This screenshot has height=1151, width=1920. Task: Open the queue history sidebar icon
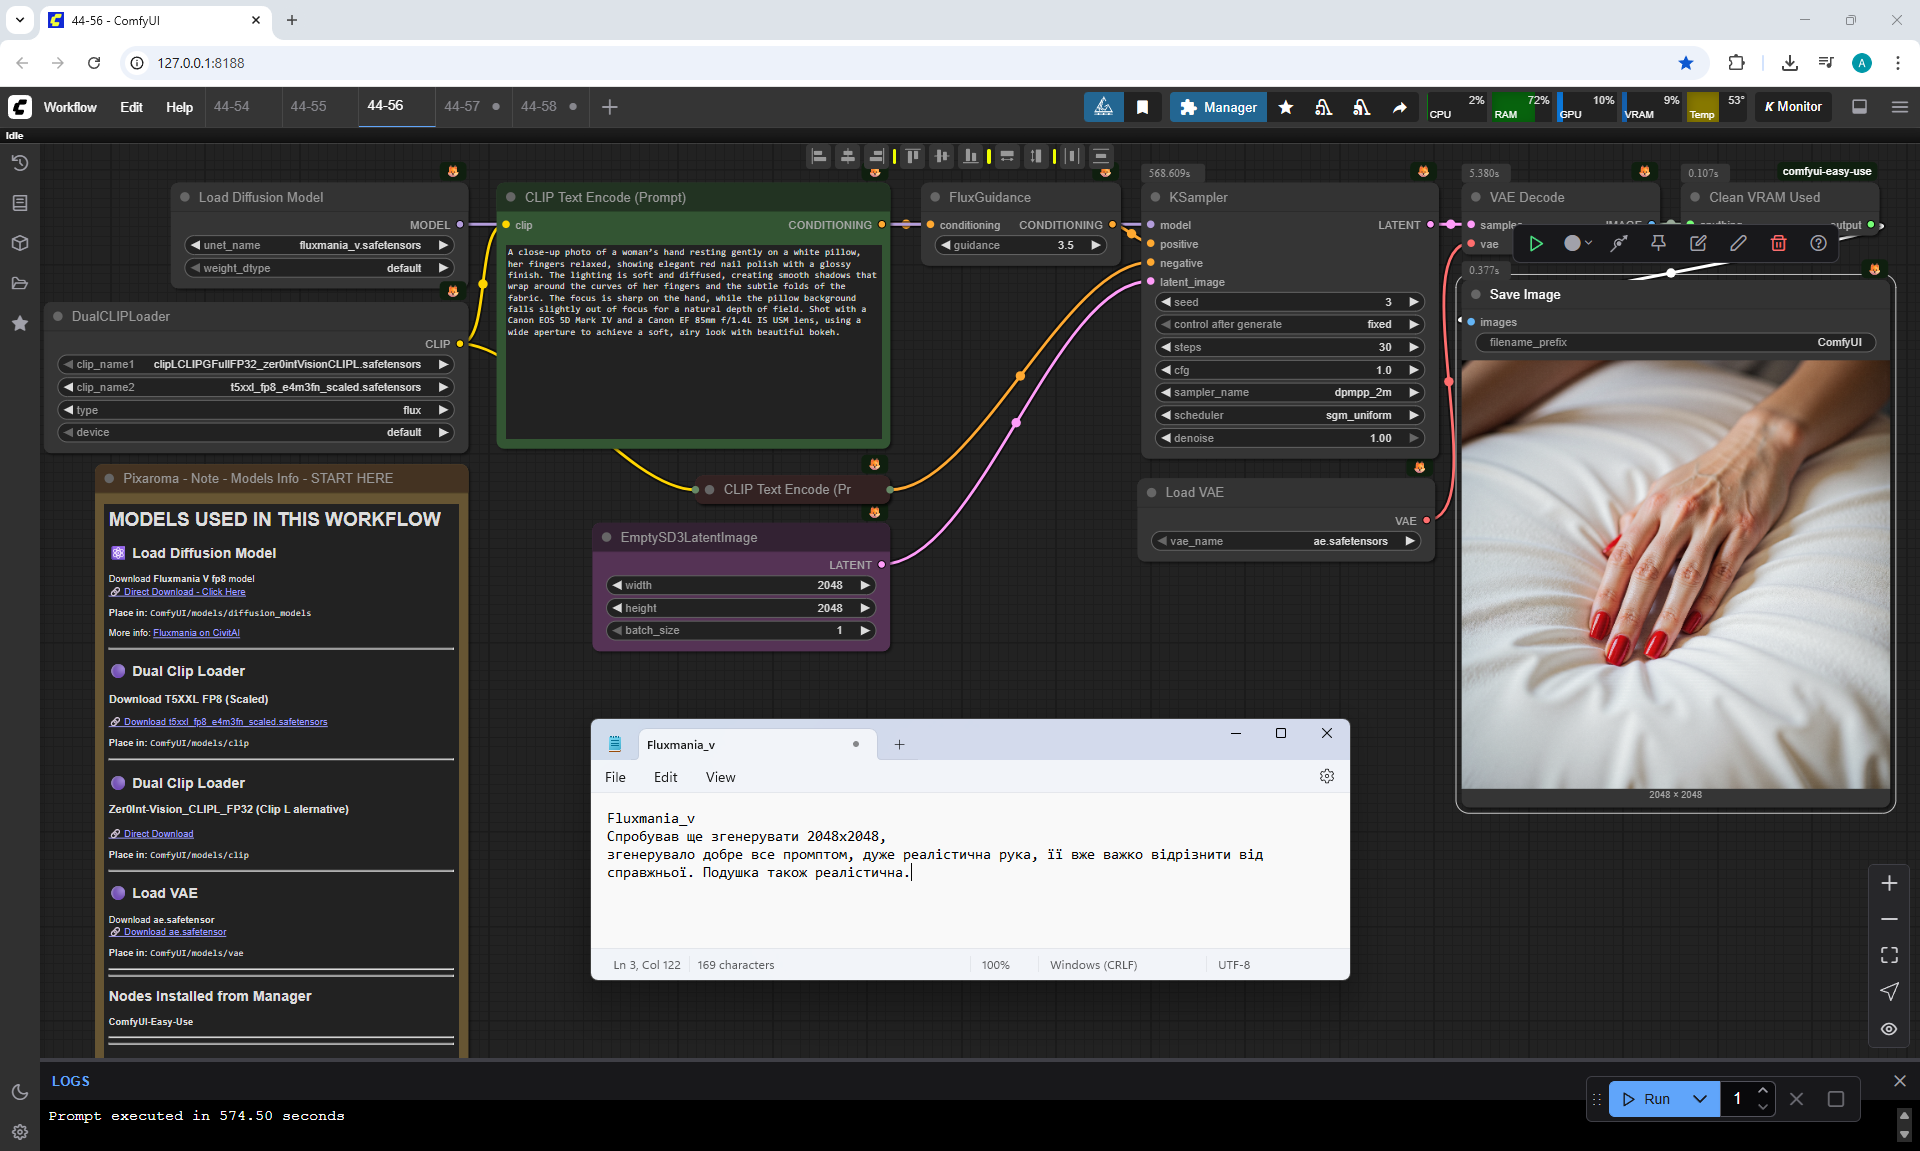(19, 163)
